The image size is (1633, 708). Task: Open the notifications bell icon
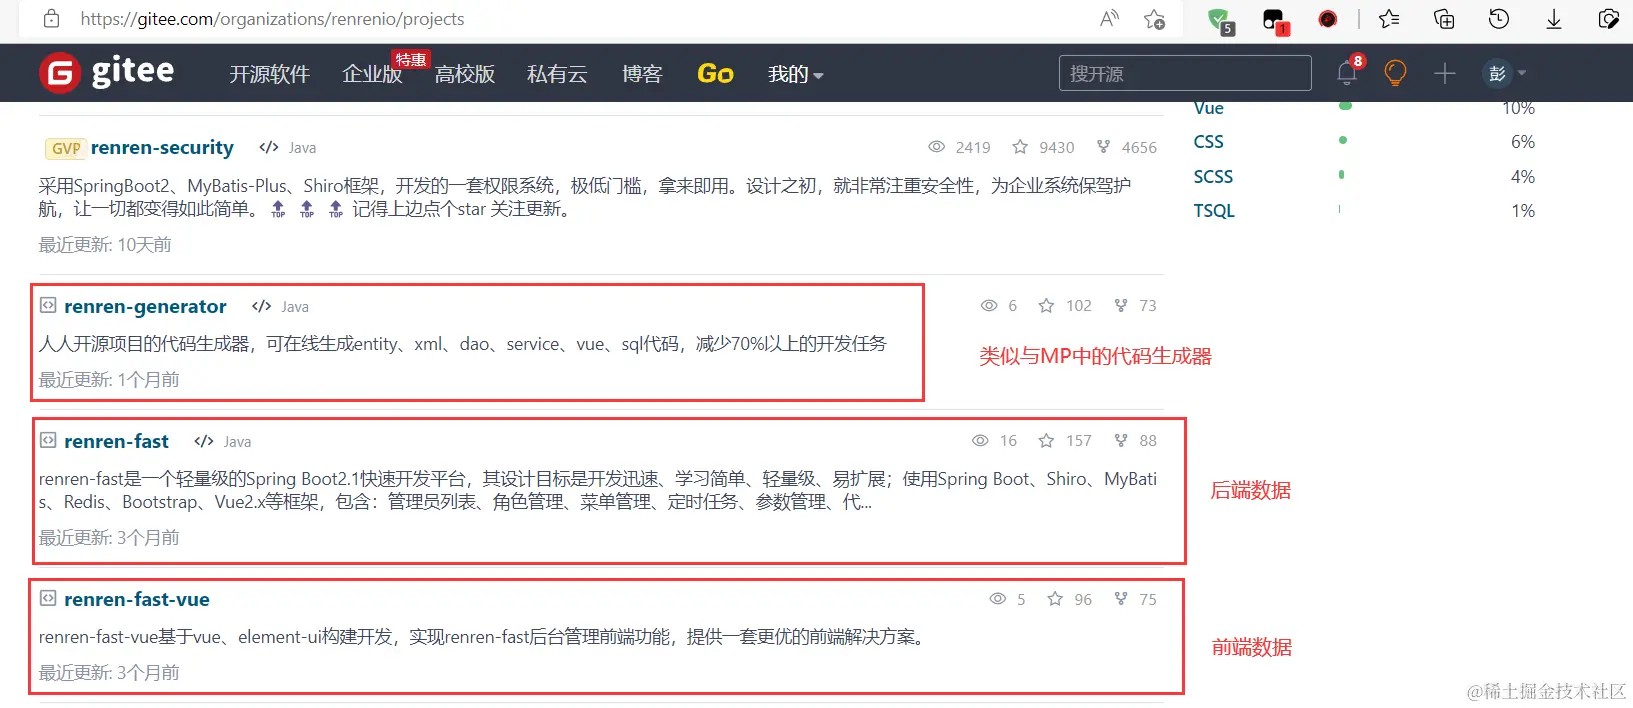(x=1347, y=72)
